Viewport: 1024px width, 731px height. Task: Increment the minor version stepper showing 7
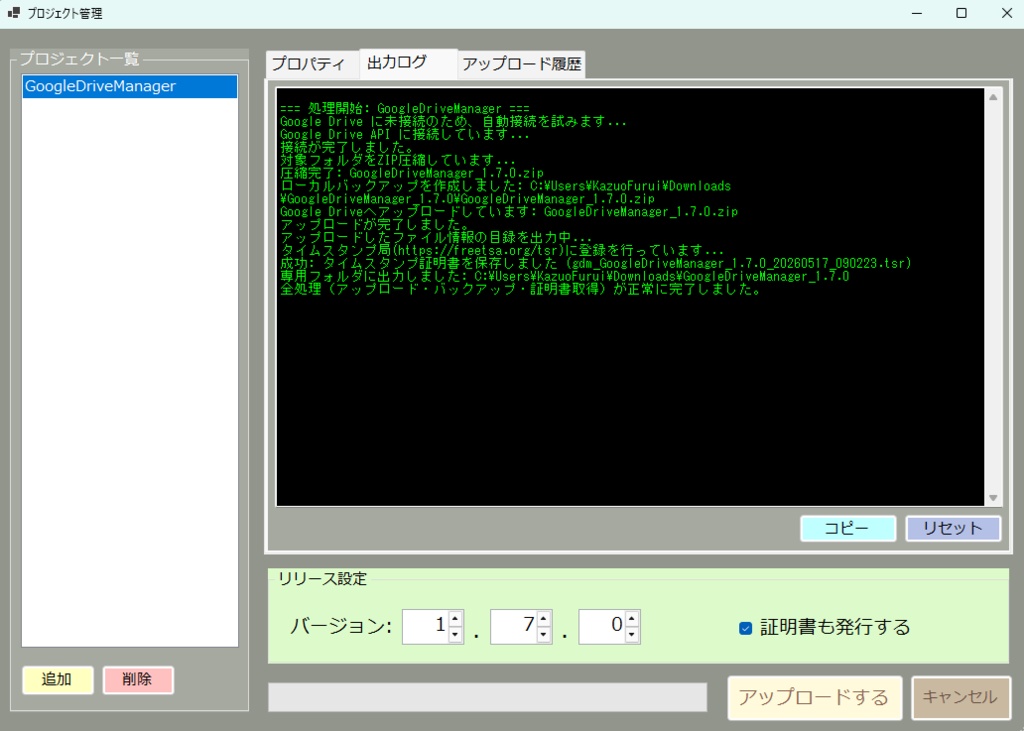click(x=543, y=619)
